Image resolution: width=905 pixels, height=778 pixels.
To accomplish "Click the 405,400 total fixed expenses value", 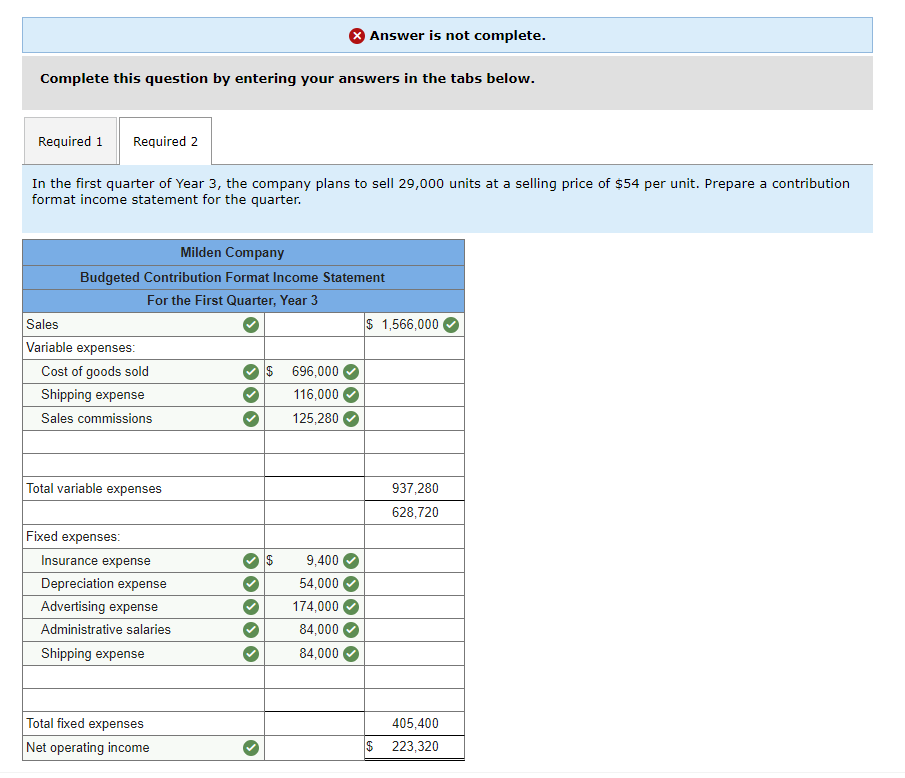I will [415, 723].
